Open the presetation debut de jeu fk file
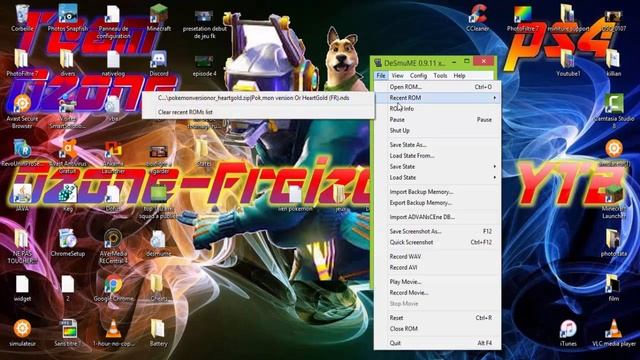 coord(204,24)
